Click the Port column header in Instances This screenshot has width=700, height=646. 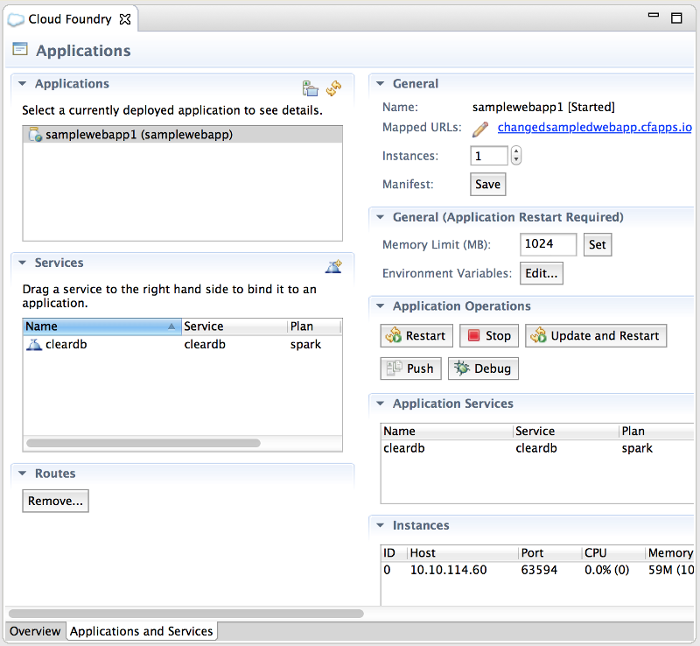(x=550, y=553)
